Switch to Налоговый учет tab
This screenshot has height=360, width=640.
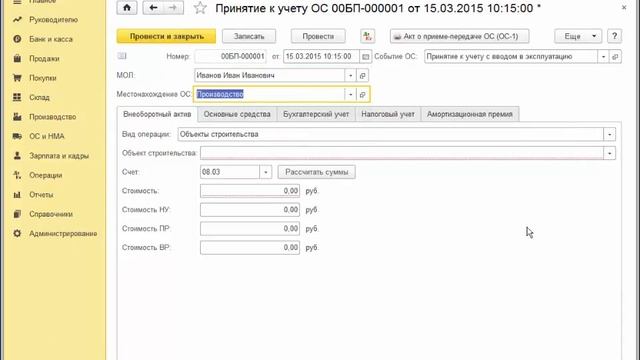[388, 114]
